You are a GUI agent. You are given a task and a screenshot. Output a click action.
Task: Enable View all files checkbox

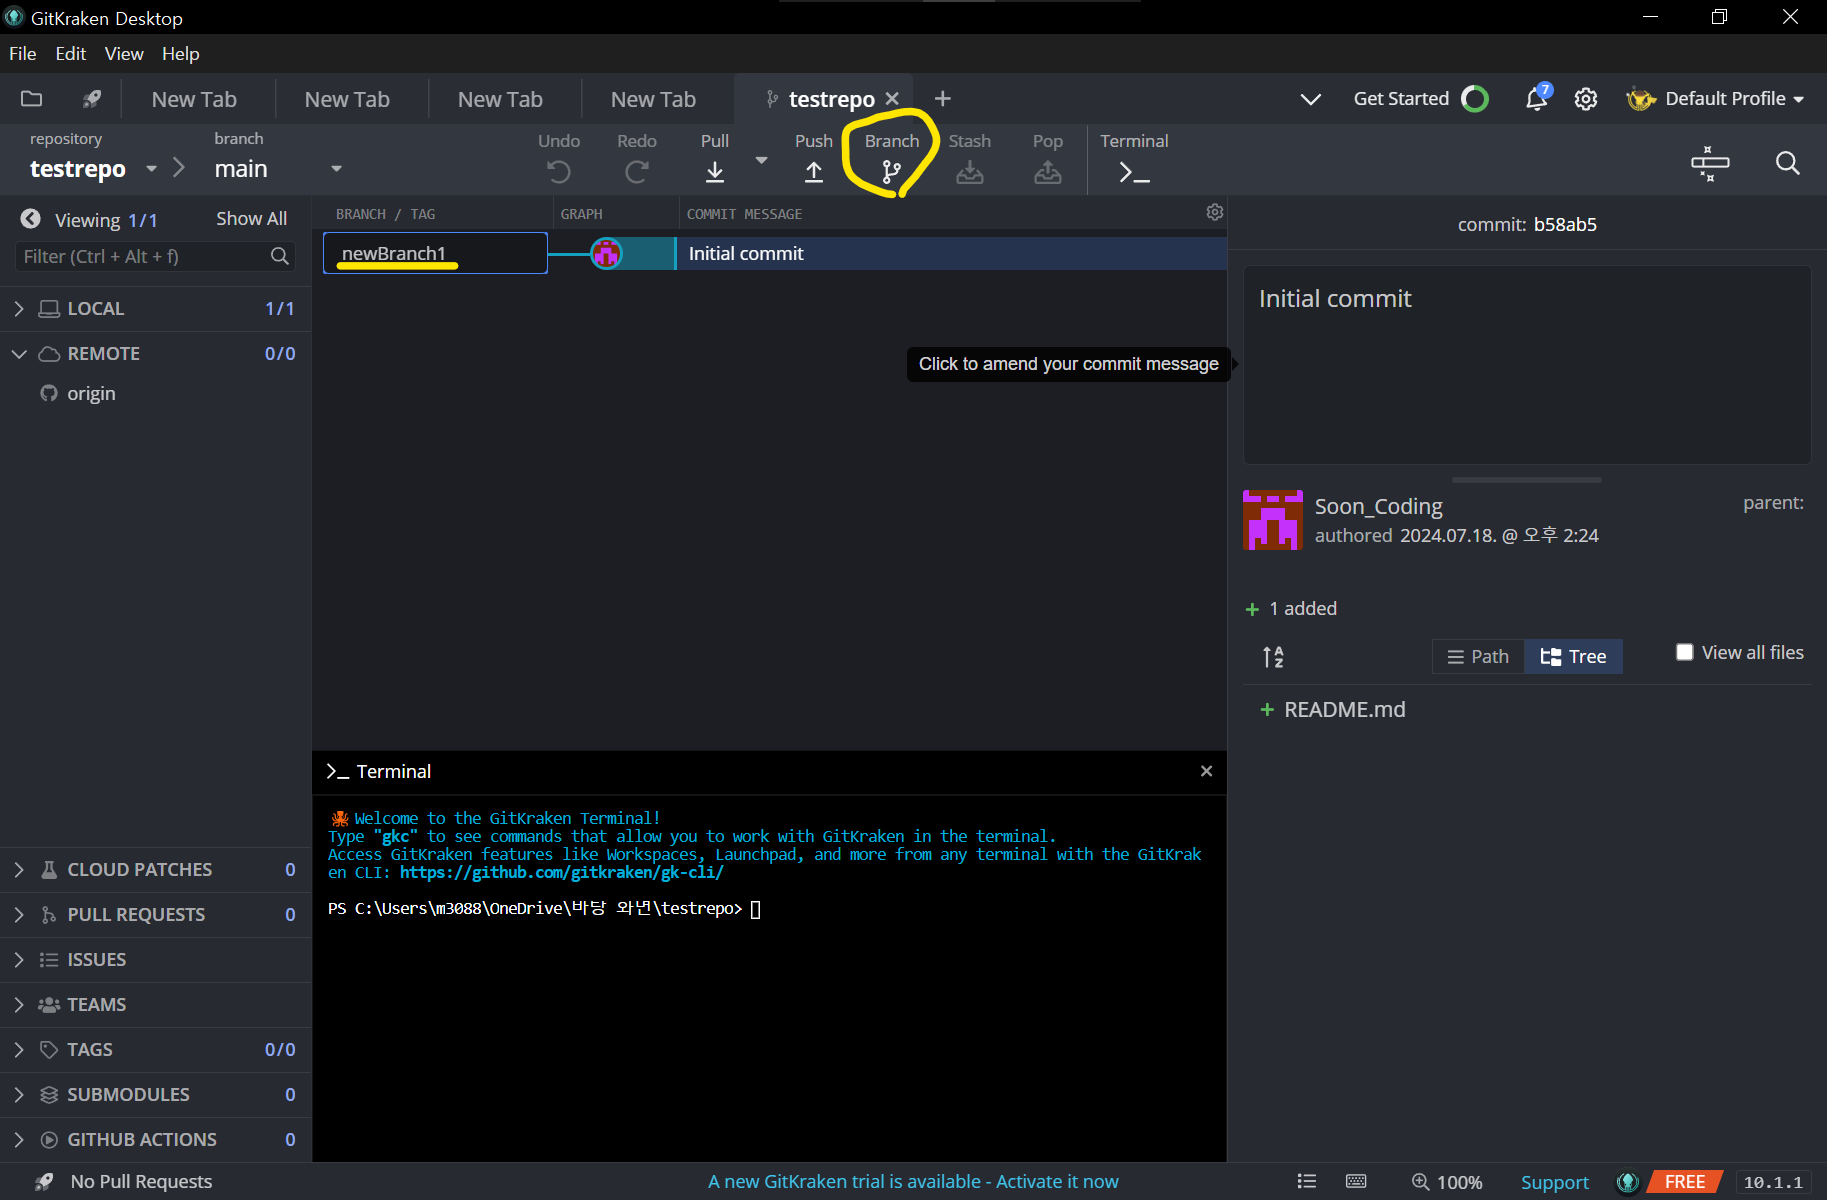click(1685, 652)
